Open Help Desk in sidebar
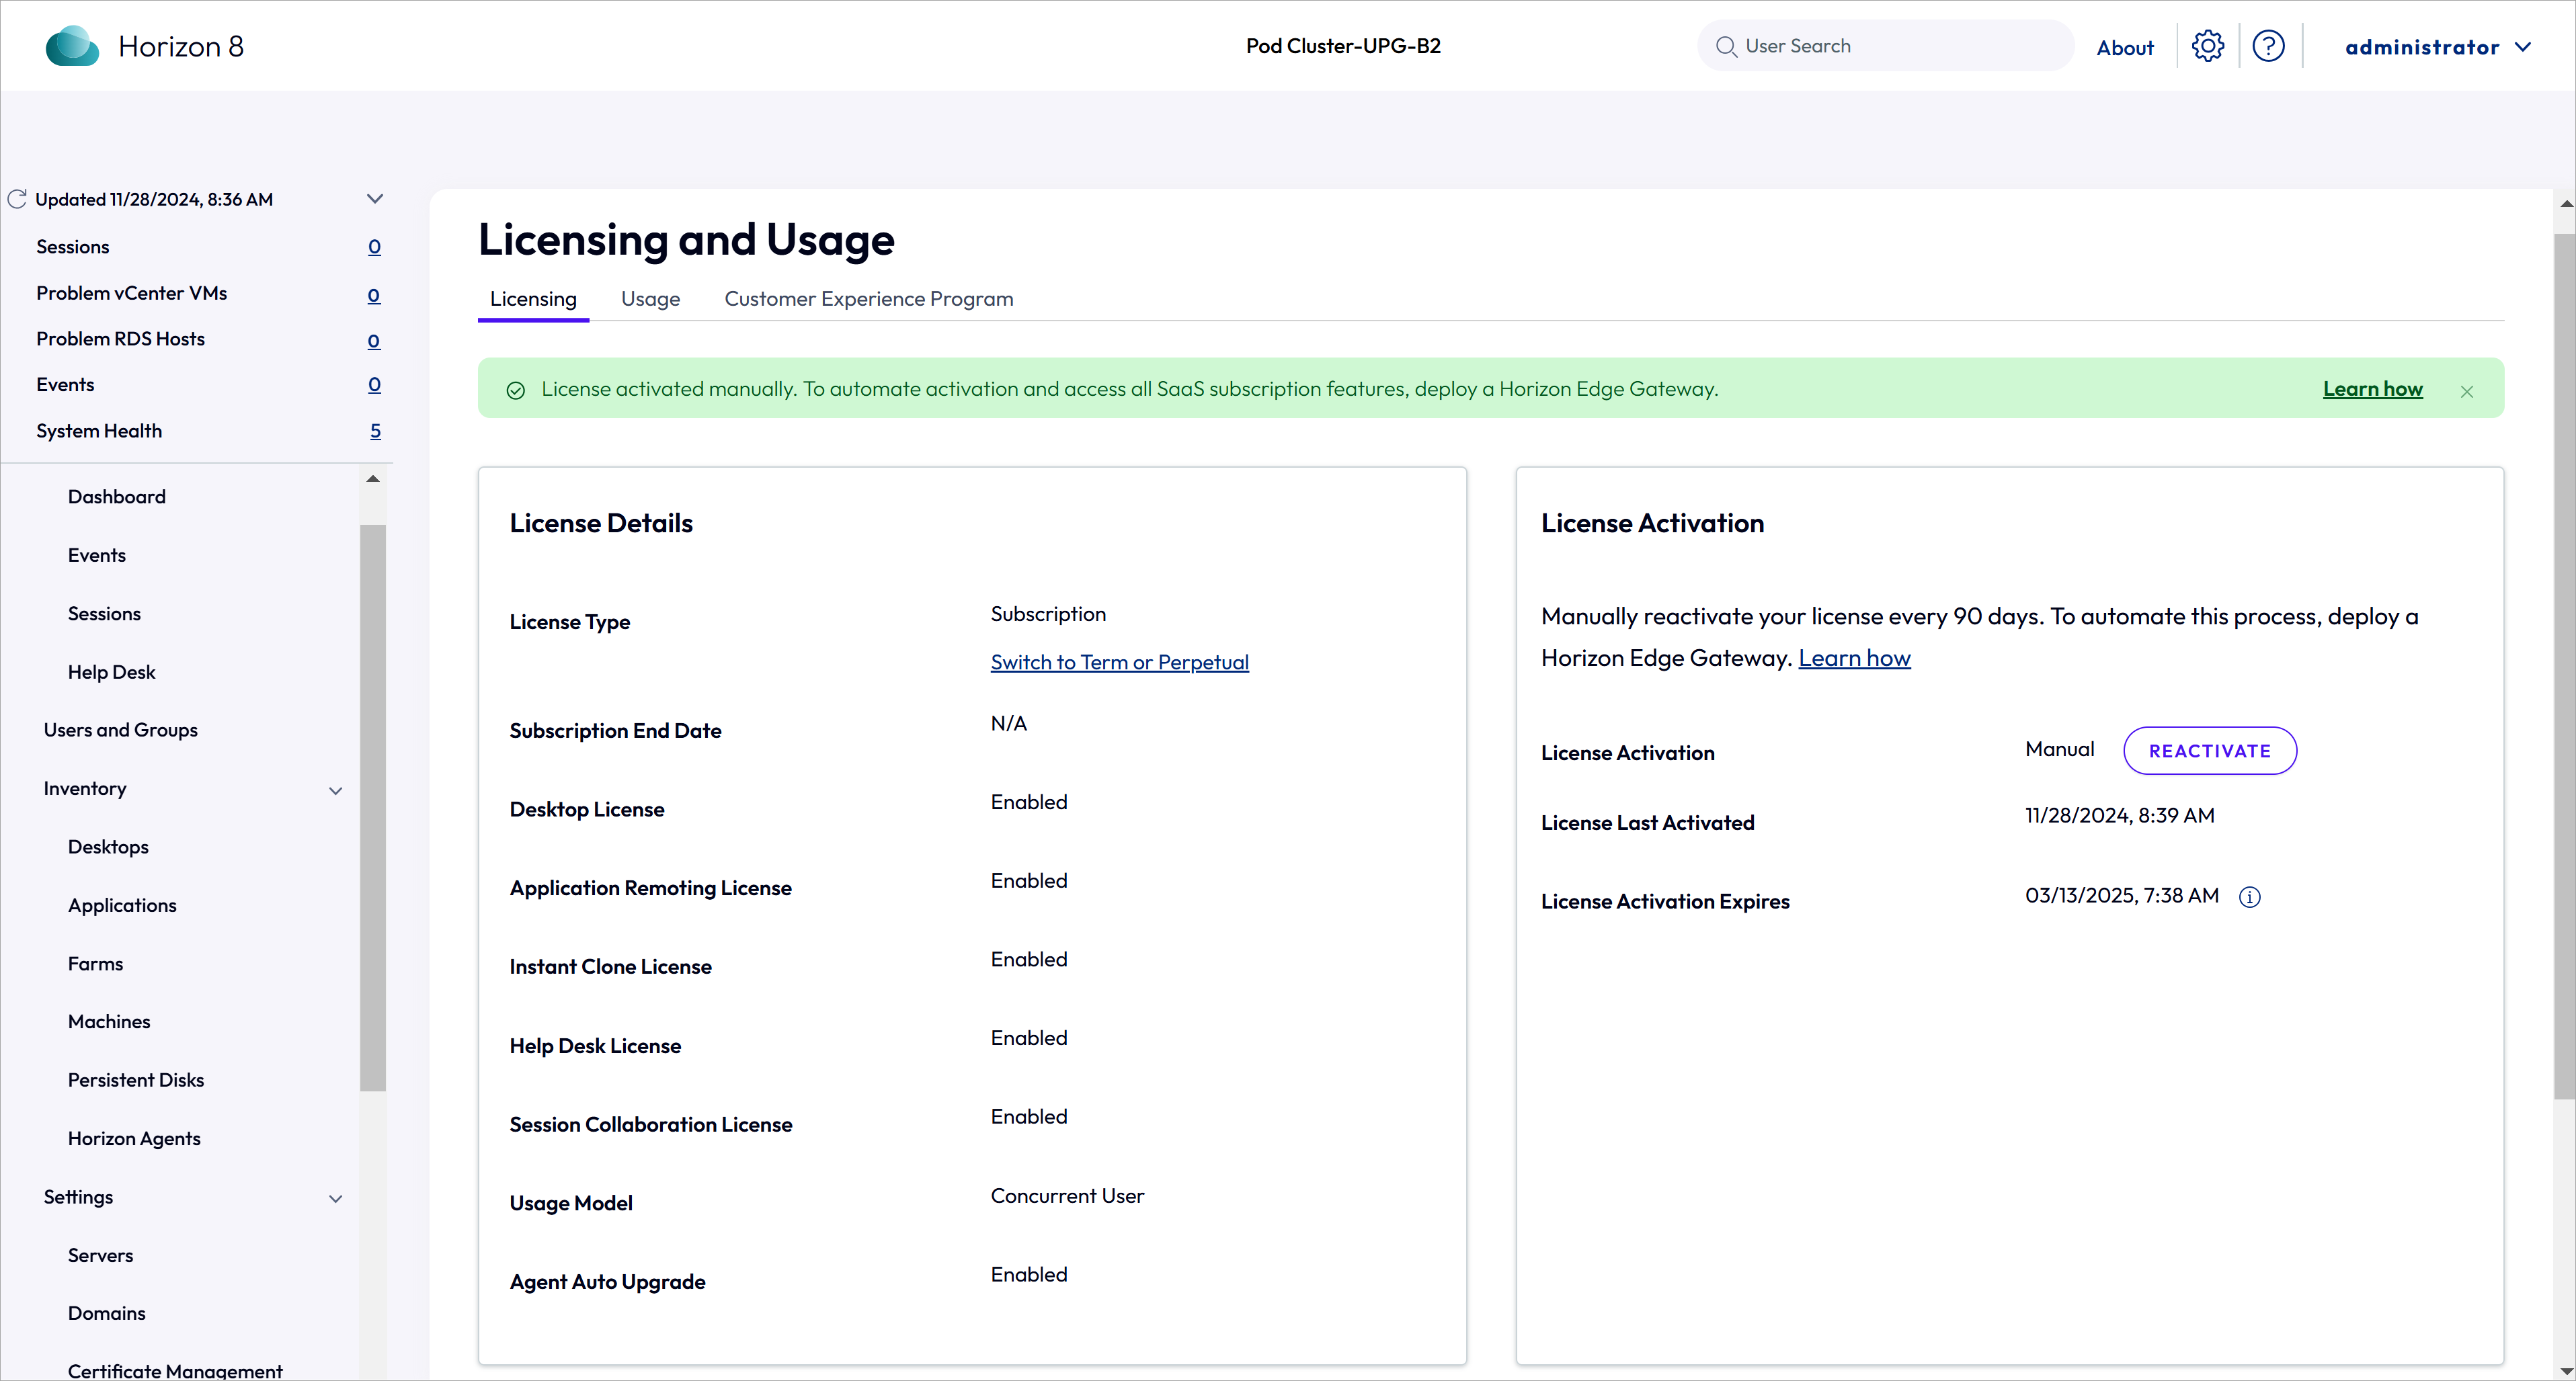Screen dimensions: 2576x1381 pyautogui.click(x=112, y=672)
